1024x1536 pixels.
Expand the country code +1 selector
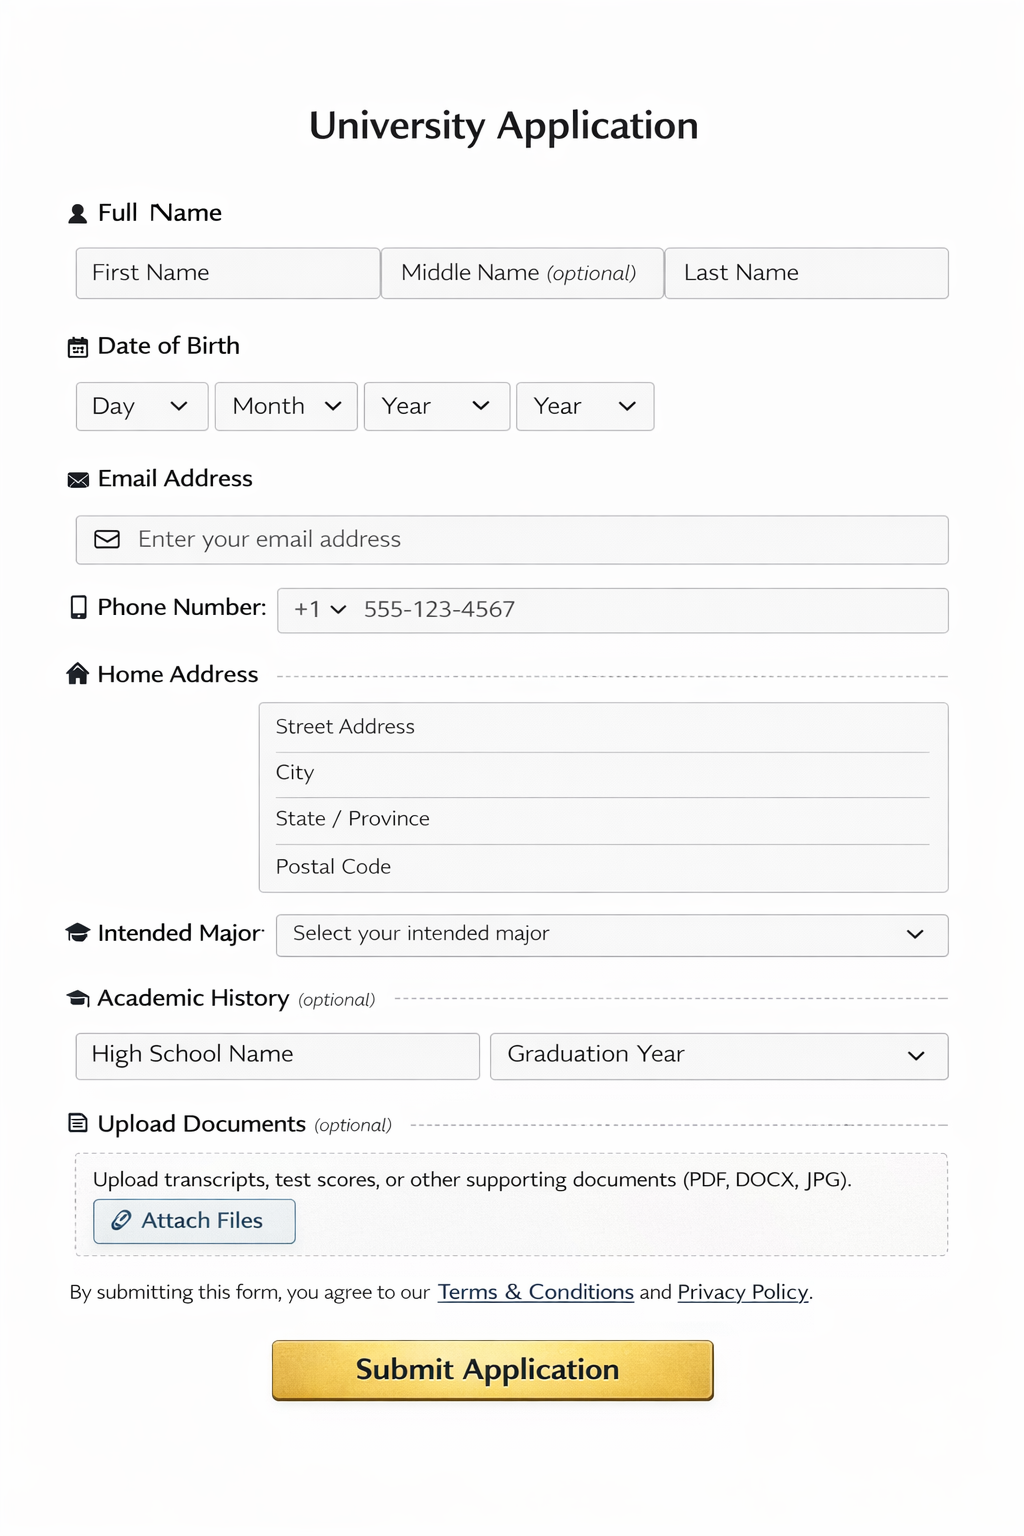(318, 610)
